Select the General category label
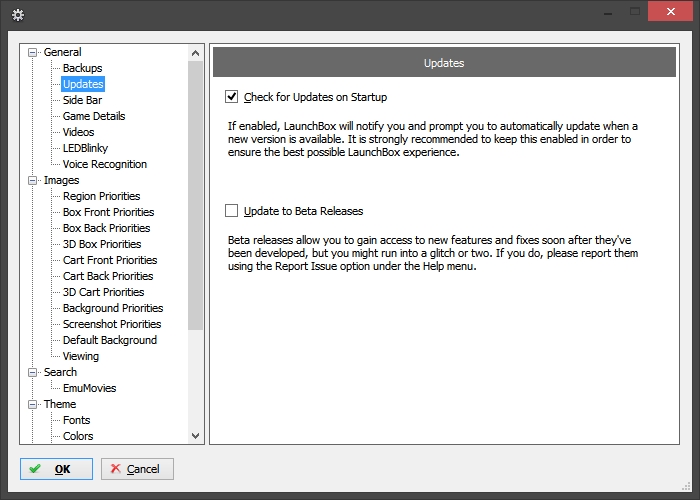Image resolution: width=700 pixels, height=500 pixels. [62, 52]
